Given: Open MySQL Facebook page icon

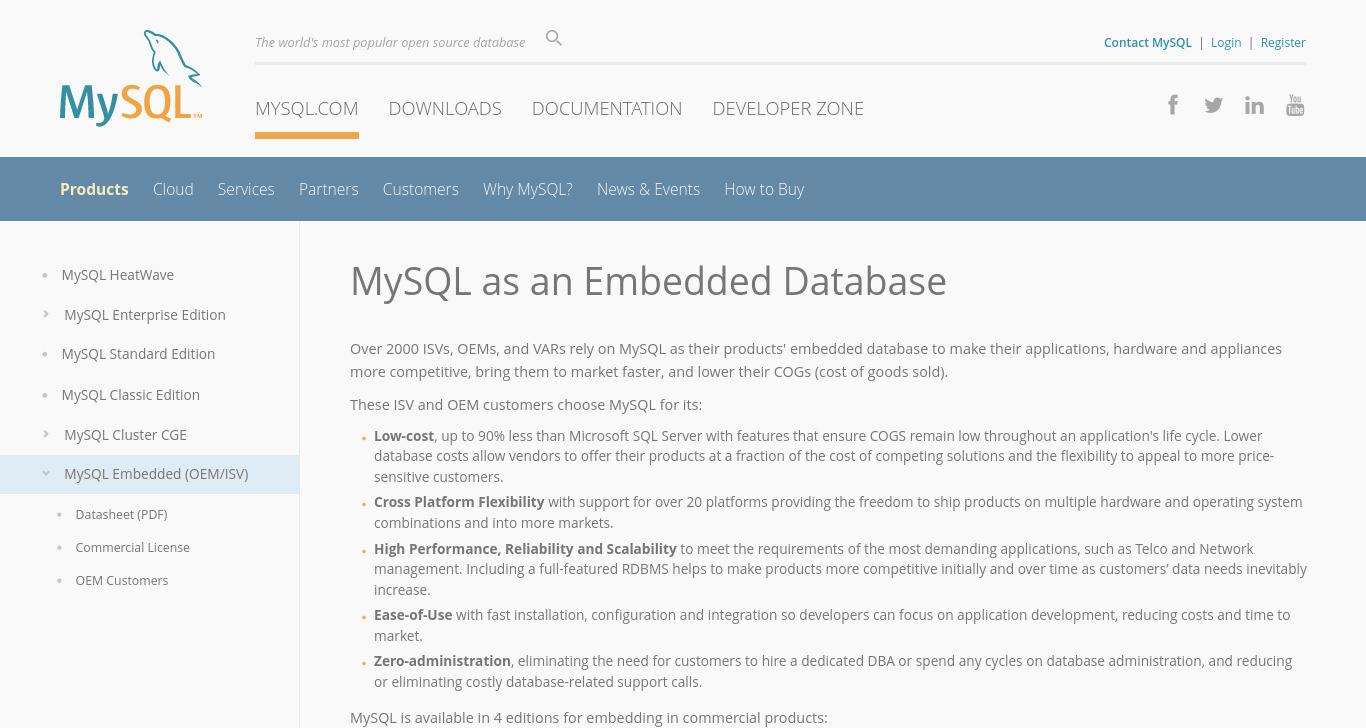Looking at the screenshot, I should click(x=1173, y=105).
